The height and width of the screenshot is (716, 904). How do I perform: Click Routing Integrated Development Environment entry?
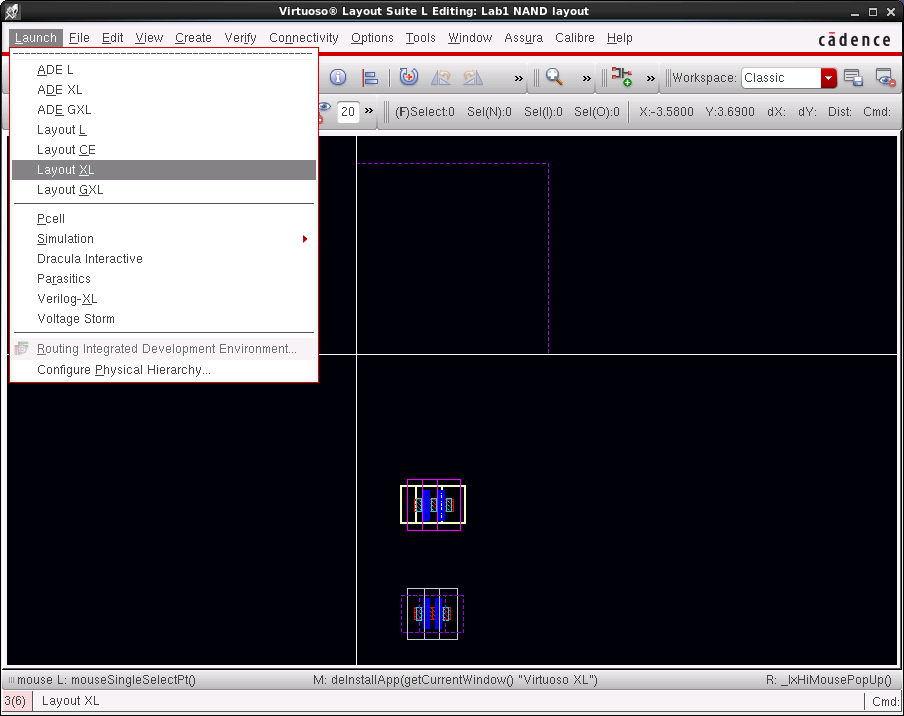[164, 349]
